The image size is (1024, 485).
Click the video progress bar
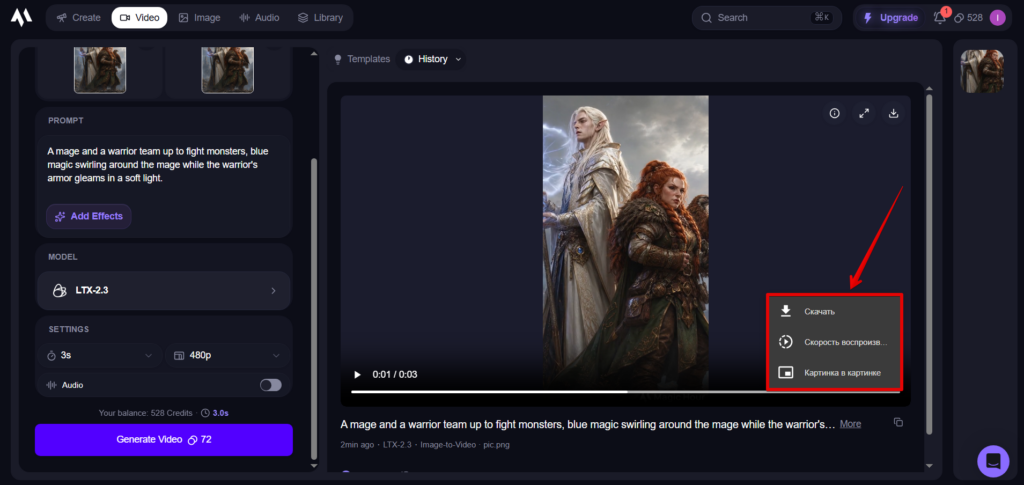[625, 392]
